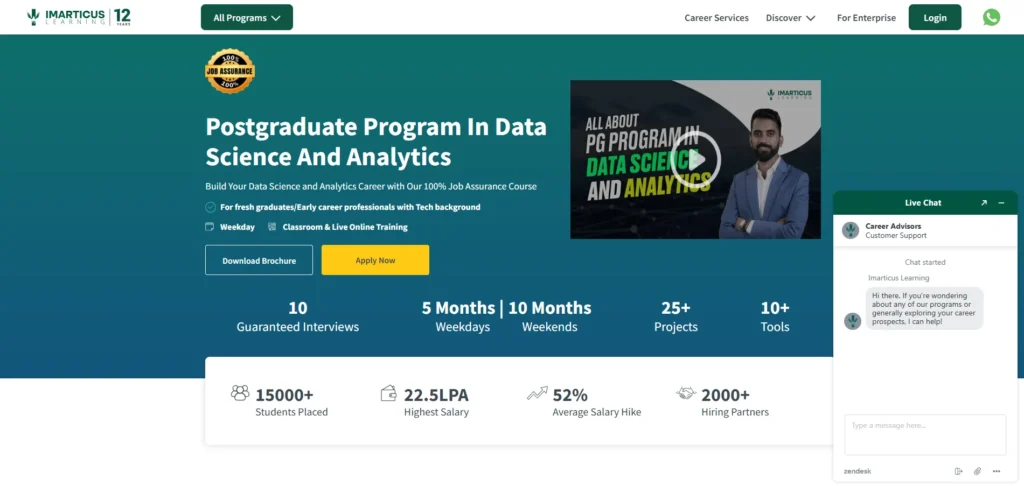Click the Job Assurance badge
This screenshot has height=486, width=1024.
tap(229, 72)
